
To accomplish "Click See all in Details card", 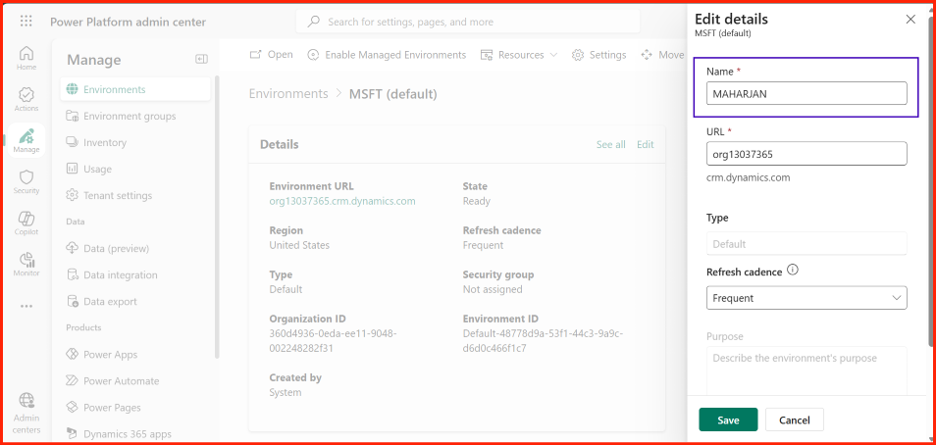I will (611, 145).
